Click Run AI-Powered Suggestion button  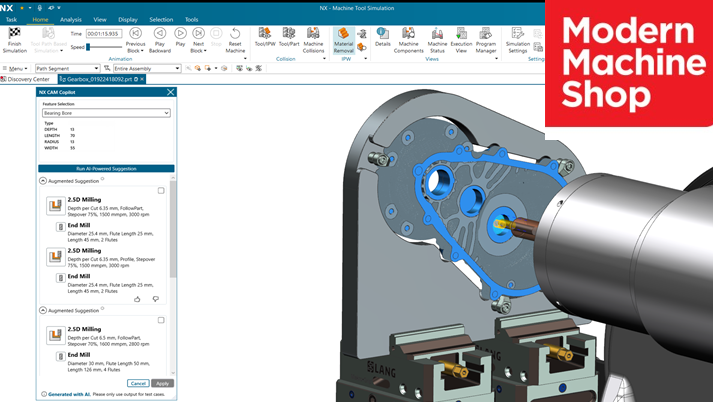[x=106, y=168]
